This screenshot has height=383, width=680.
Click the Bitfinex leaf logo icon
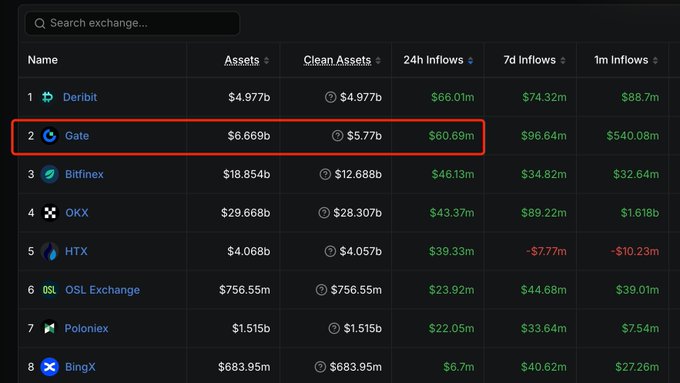coord(49,174)
